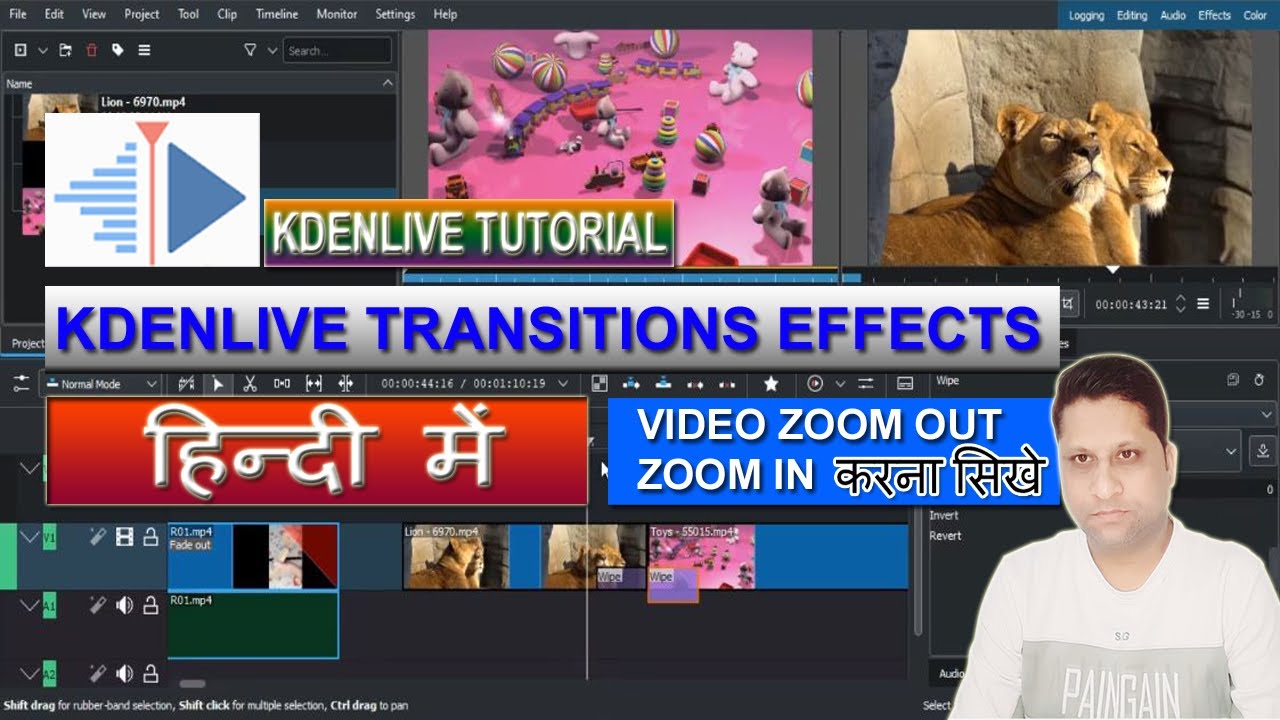The height and width of the screenshot is (720, 1280).
Task: Click the A1 track effects wand icon
Action: click(x=98, y=605)
